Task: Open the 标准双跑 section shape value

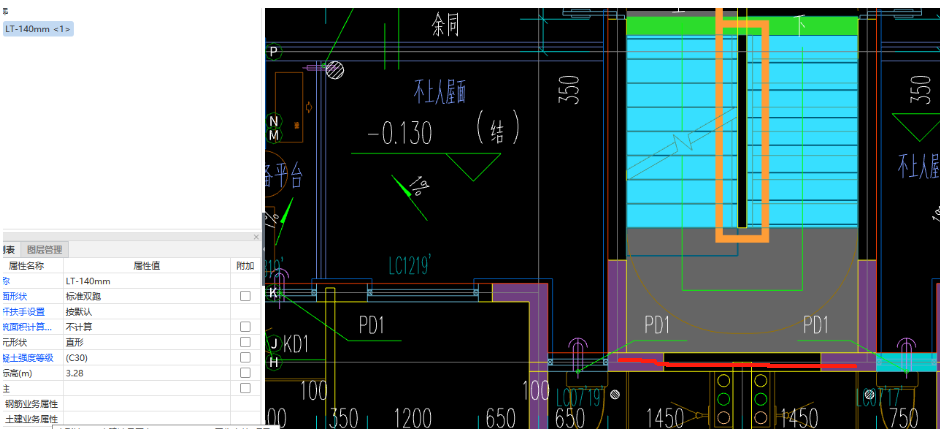Action: [x=147, y=296]
